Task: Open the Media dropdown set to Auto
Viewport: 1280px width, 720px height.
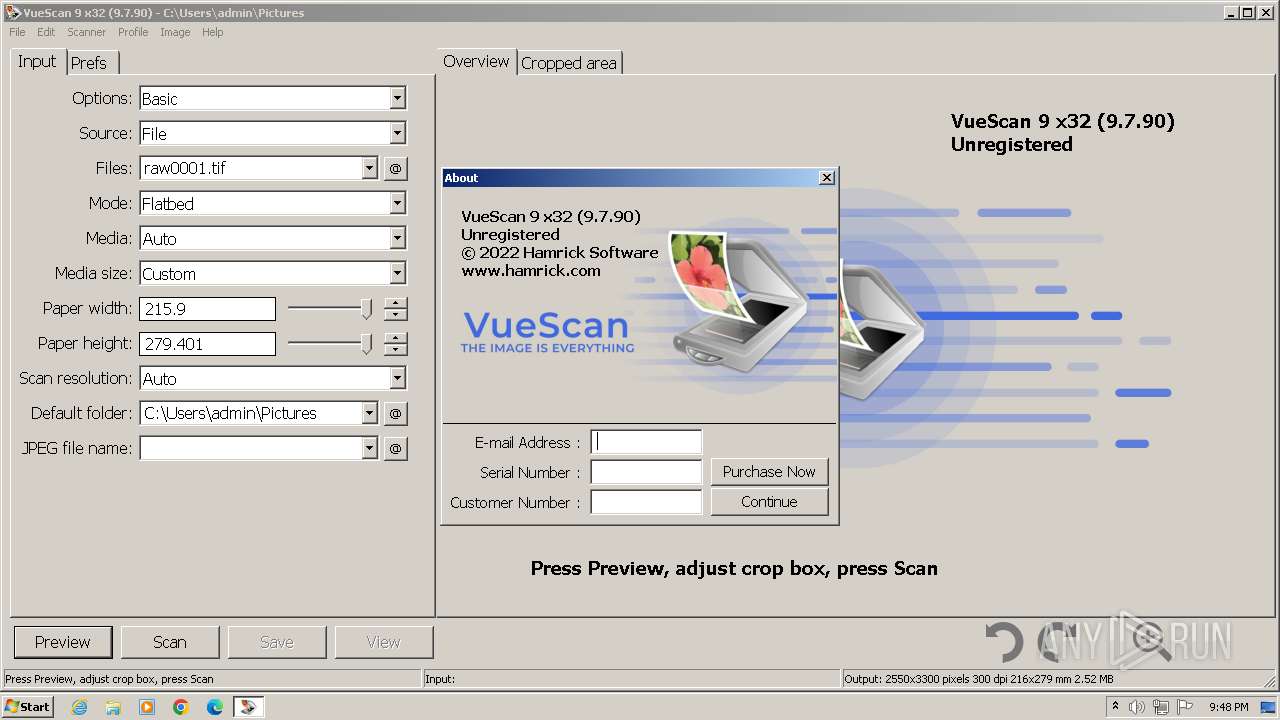Action: (x=397, y=238)
